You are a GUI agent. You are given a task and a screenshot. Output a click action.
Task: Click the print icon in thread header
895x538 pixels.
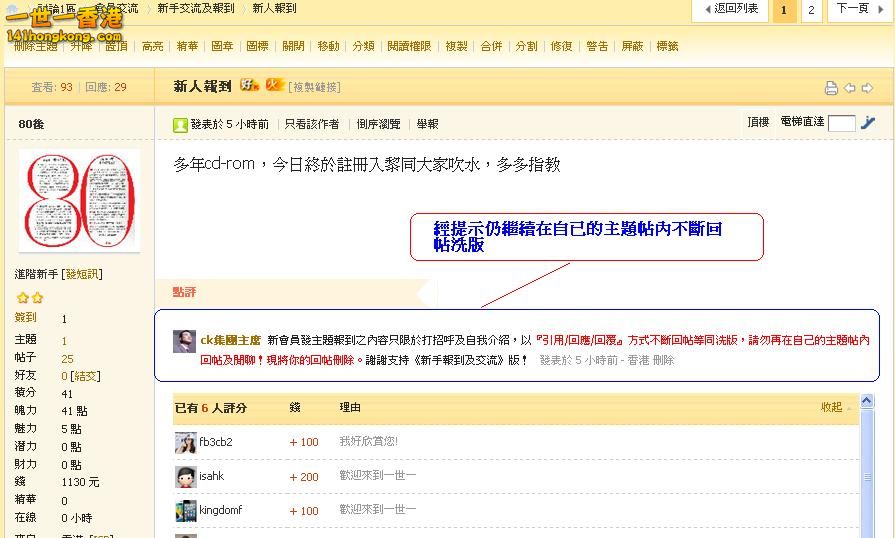pos(831,88)
